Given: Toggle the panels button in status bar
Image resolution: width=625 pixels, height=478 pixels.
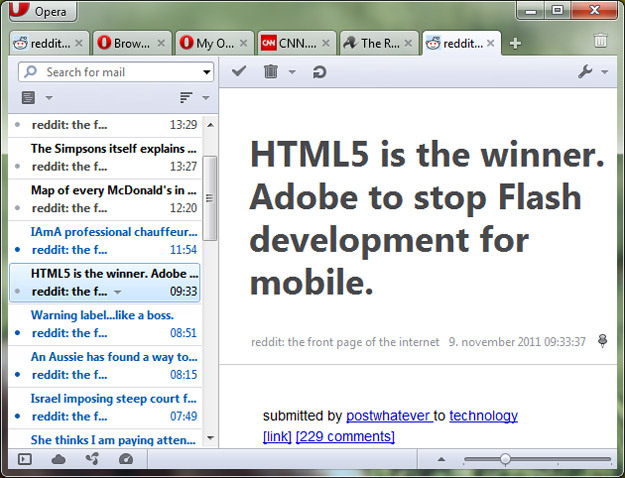Looking at the screenshot, I should (x=25, y=459).
